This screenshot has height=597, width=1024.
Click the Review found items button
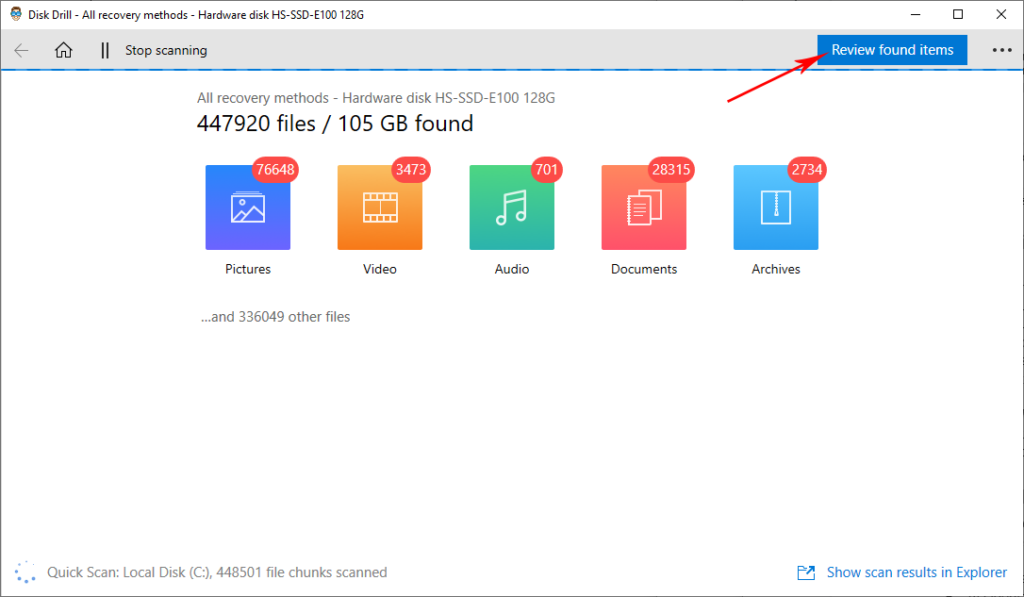(x=891, y=49)
